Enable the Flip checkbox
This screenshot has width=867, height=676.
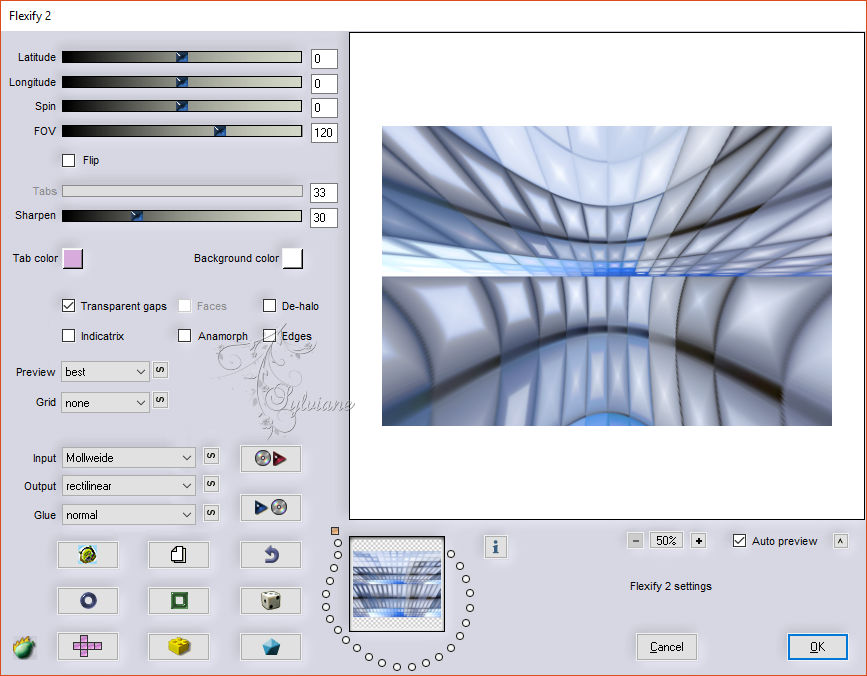pyautogui.click(x=69, y=160)
